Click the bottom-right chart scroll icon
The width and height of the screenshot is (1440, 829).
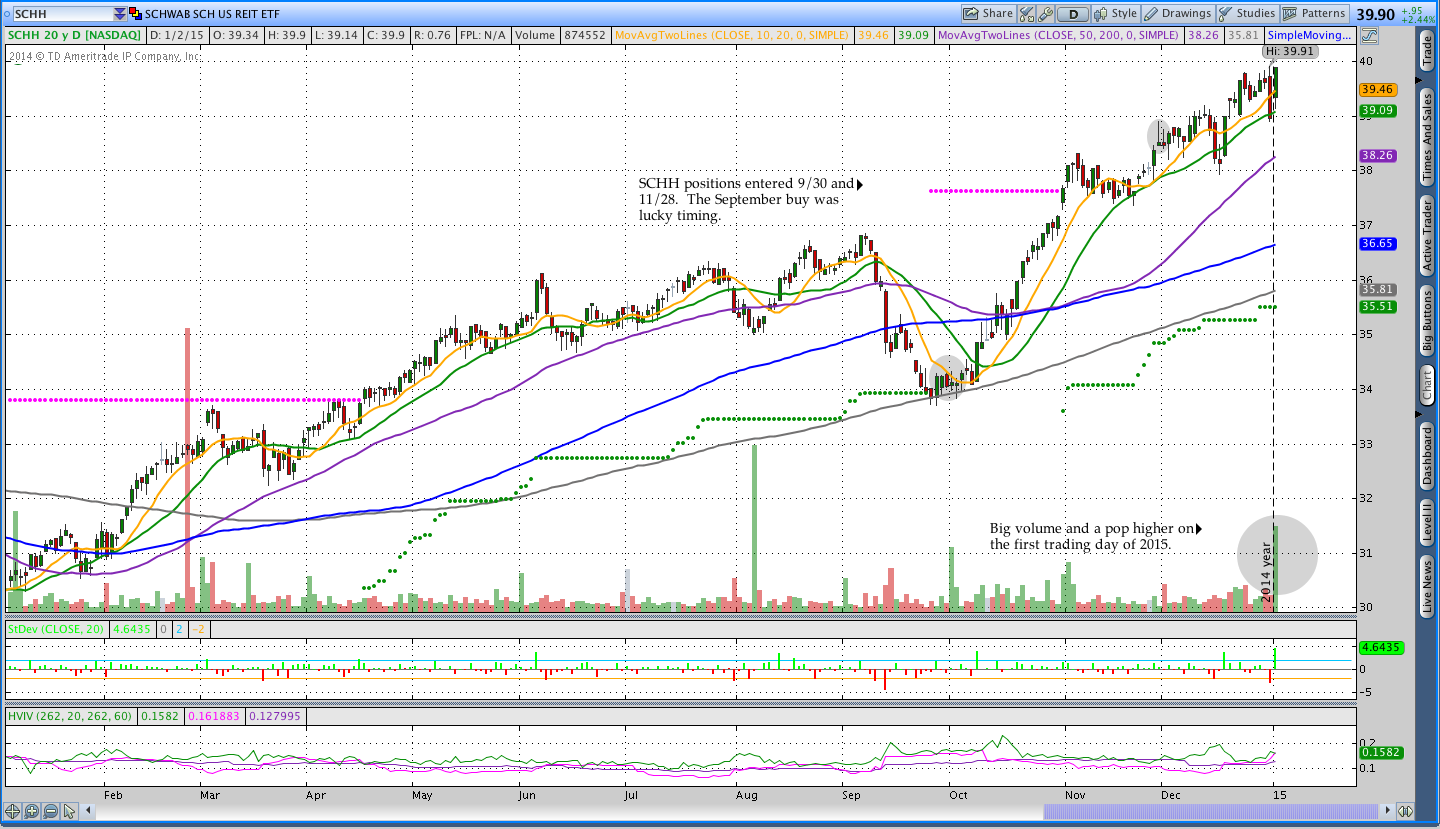pos(1405,811)
